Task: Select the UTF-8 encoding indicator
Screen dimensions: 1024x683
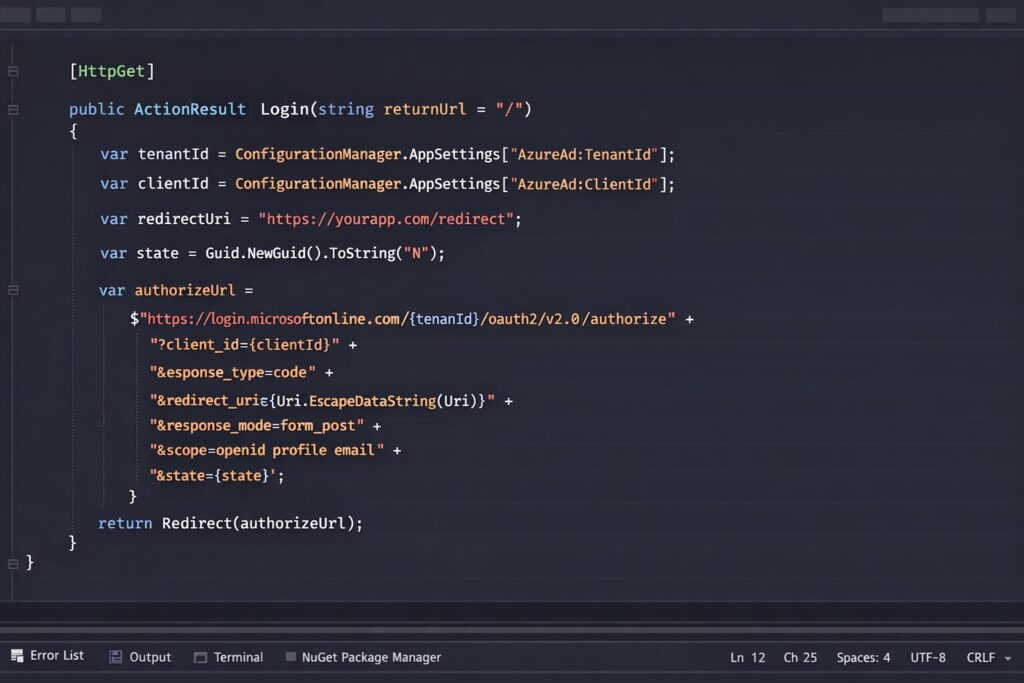Action: click(x=928, y=657)
